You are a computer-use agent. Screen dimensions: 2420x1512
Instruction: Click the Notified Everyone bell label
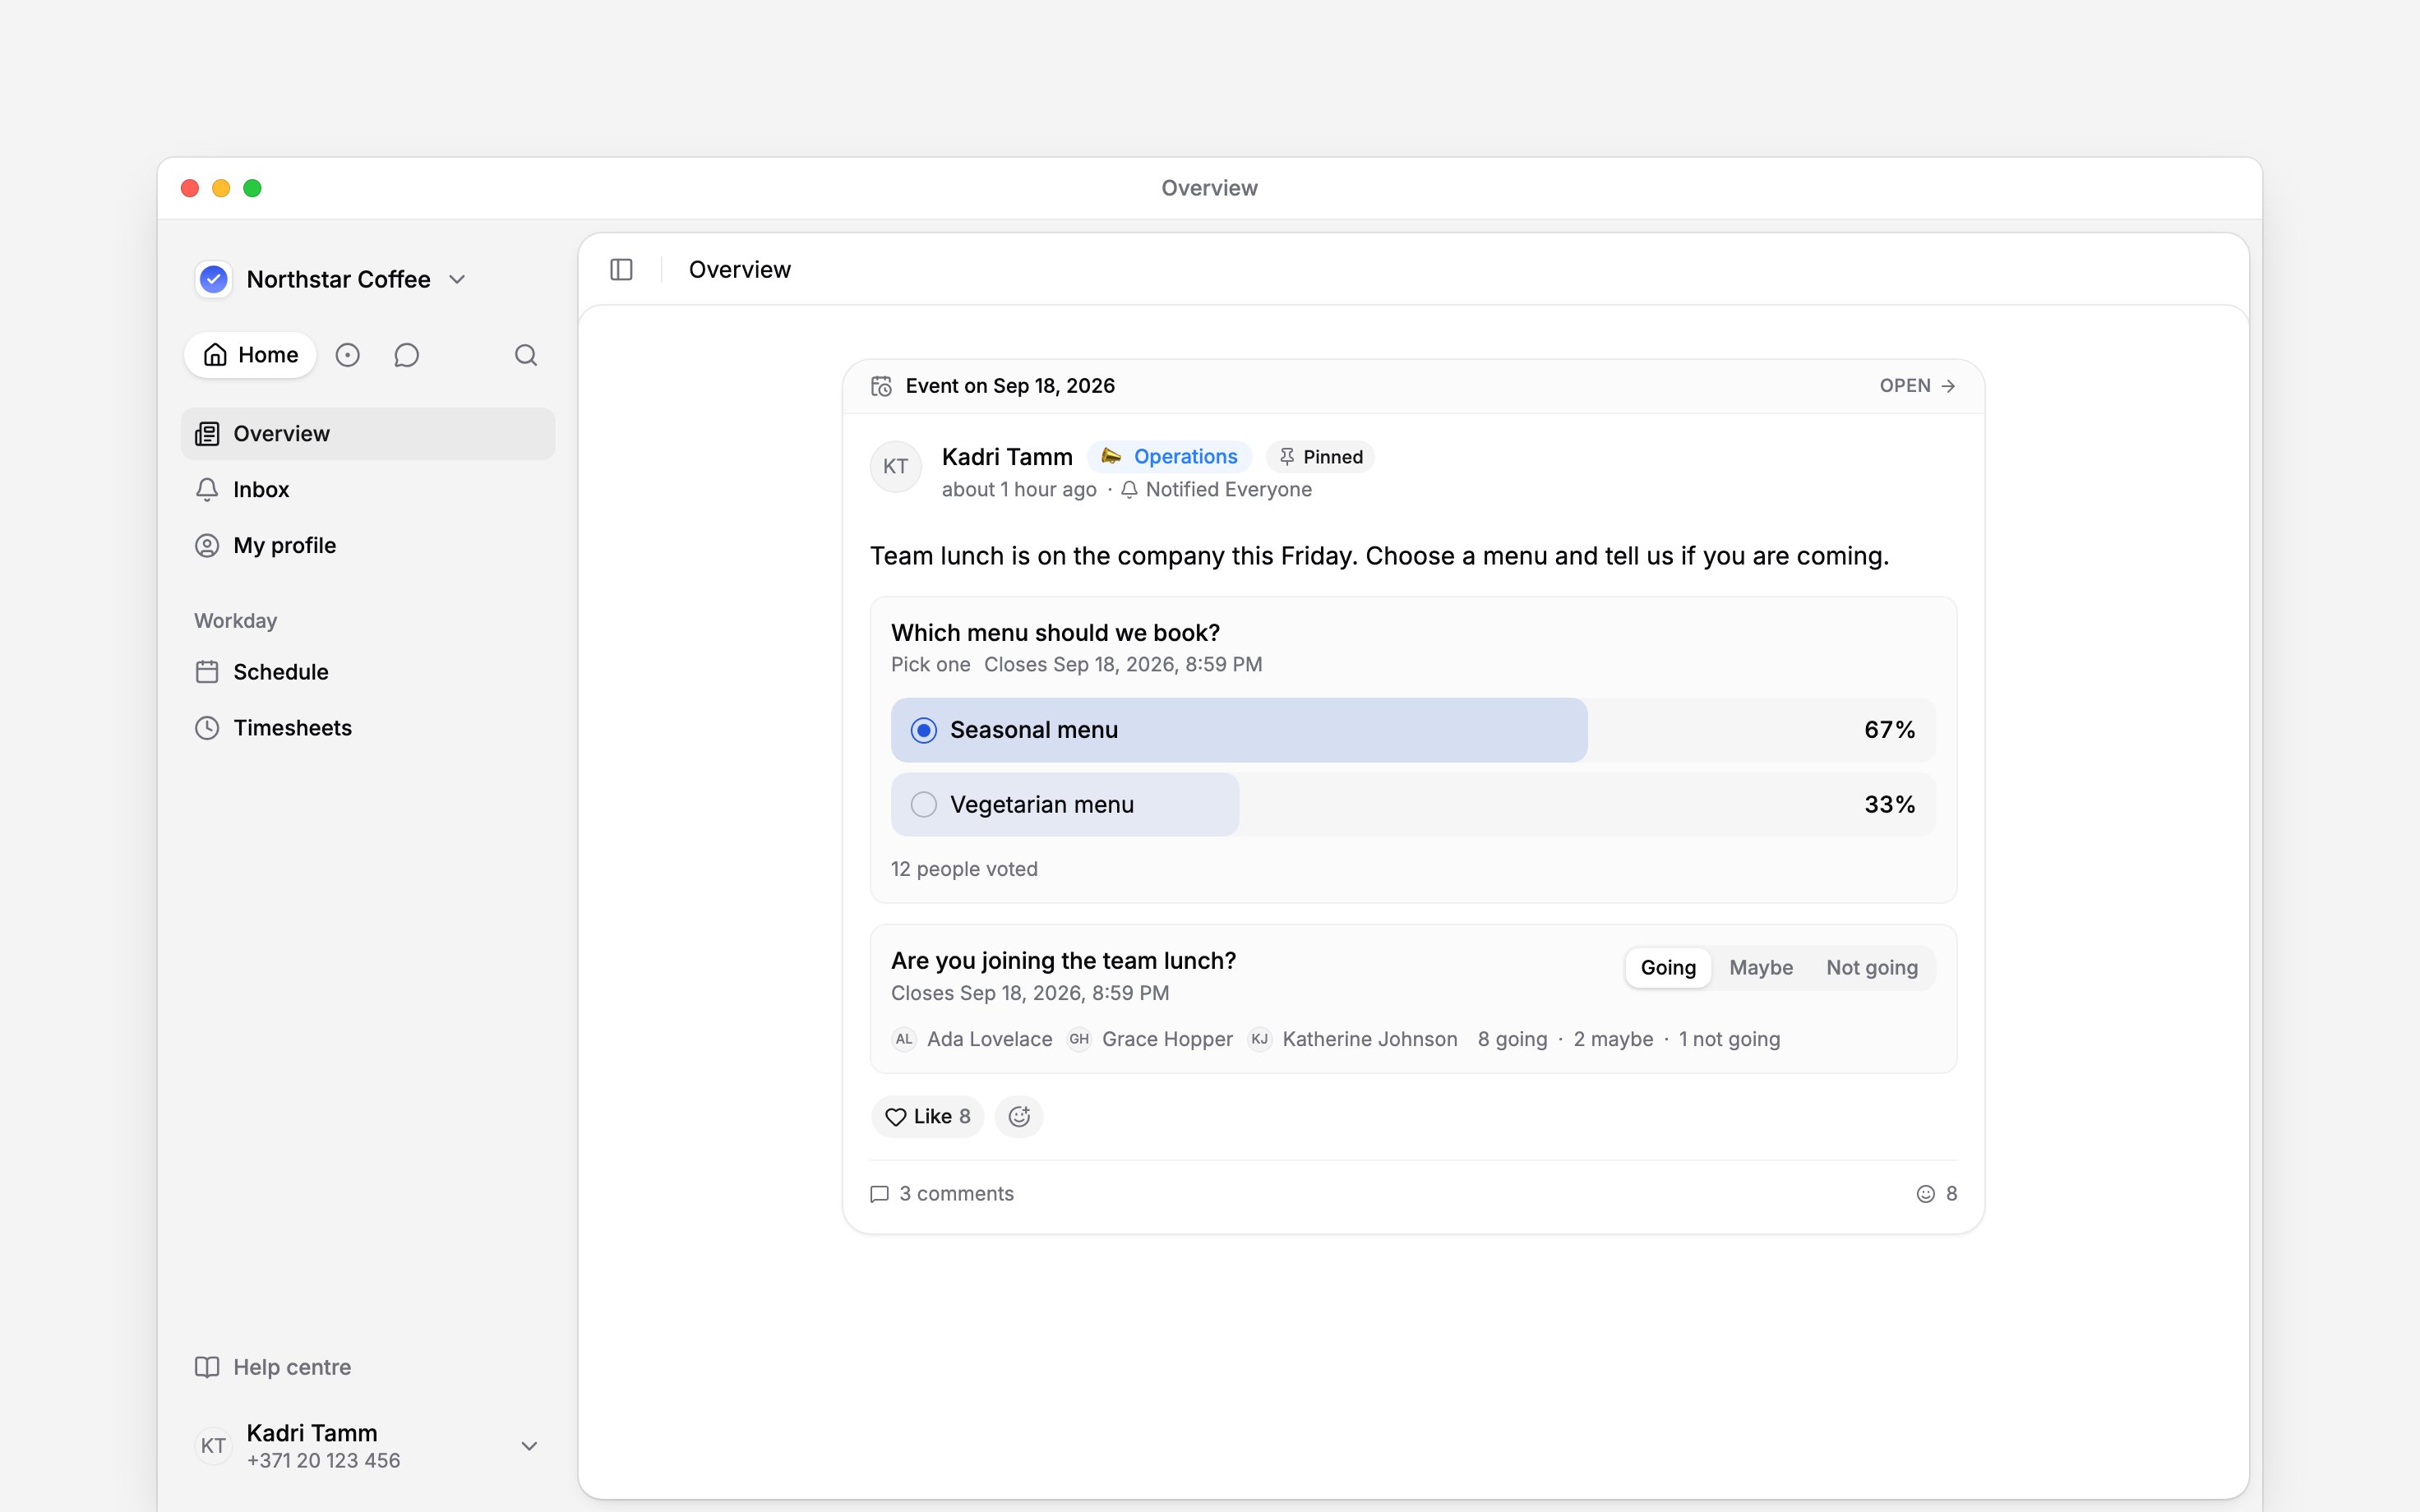pyautogui.click(x=1216, y=489)
